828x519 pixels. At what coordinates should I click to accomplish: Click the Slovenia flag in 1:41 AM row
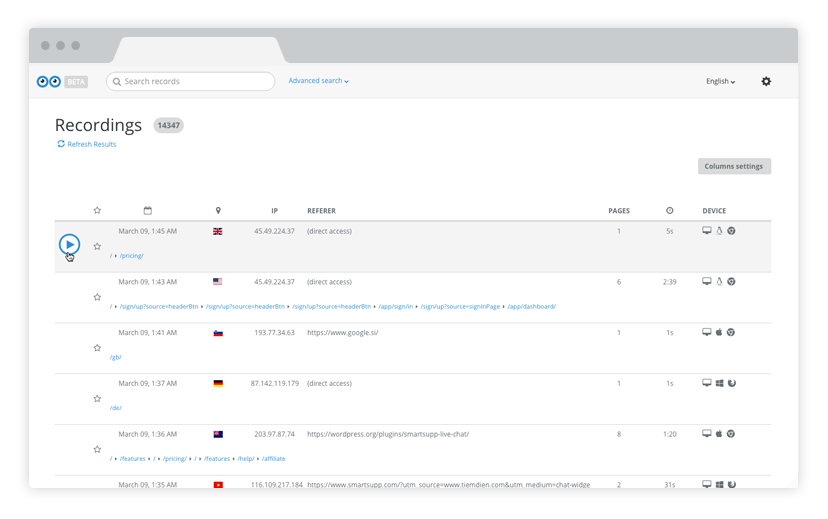(x=218, y=333)
